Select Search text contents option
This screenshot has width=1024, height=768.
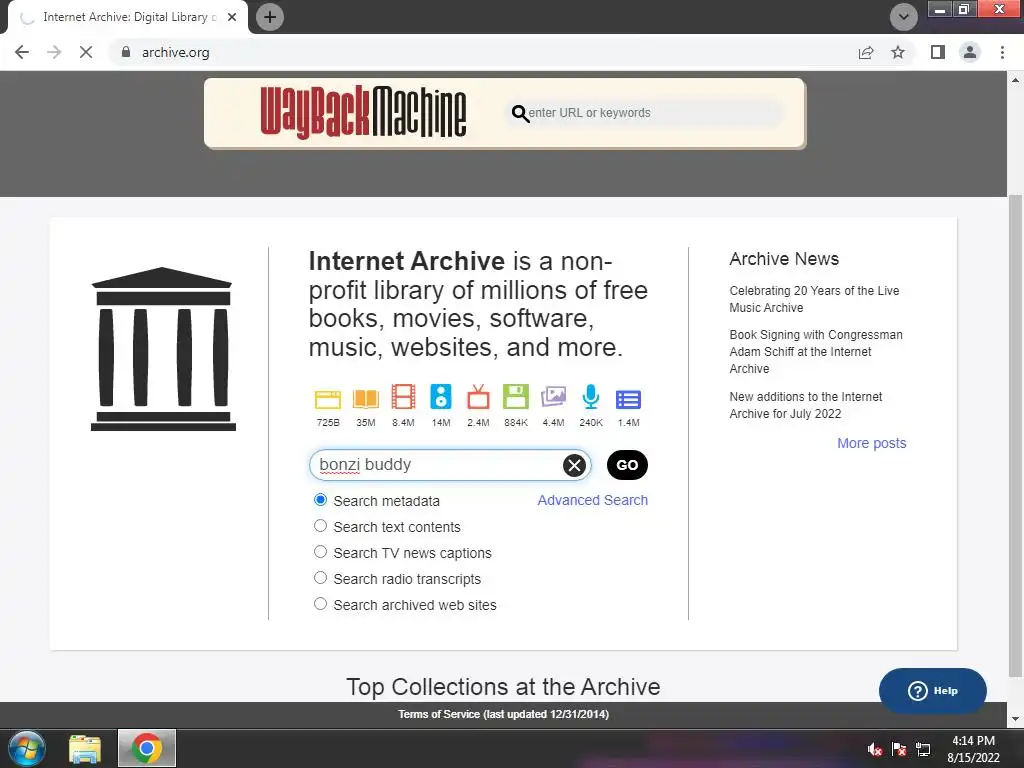pos(320,526)
